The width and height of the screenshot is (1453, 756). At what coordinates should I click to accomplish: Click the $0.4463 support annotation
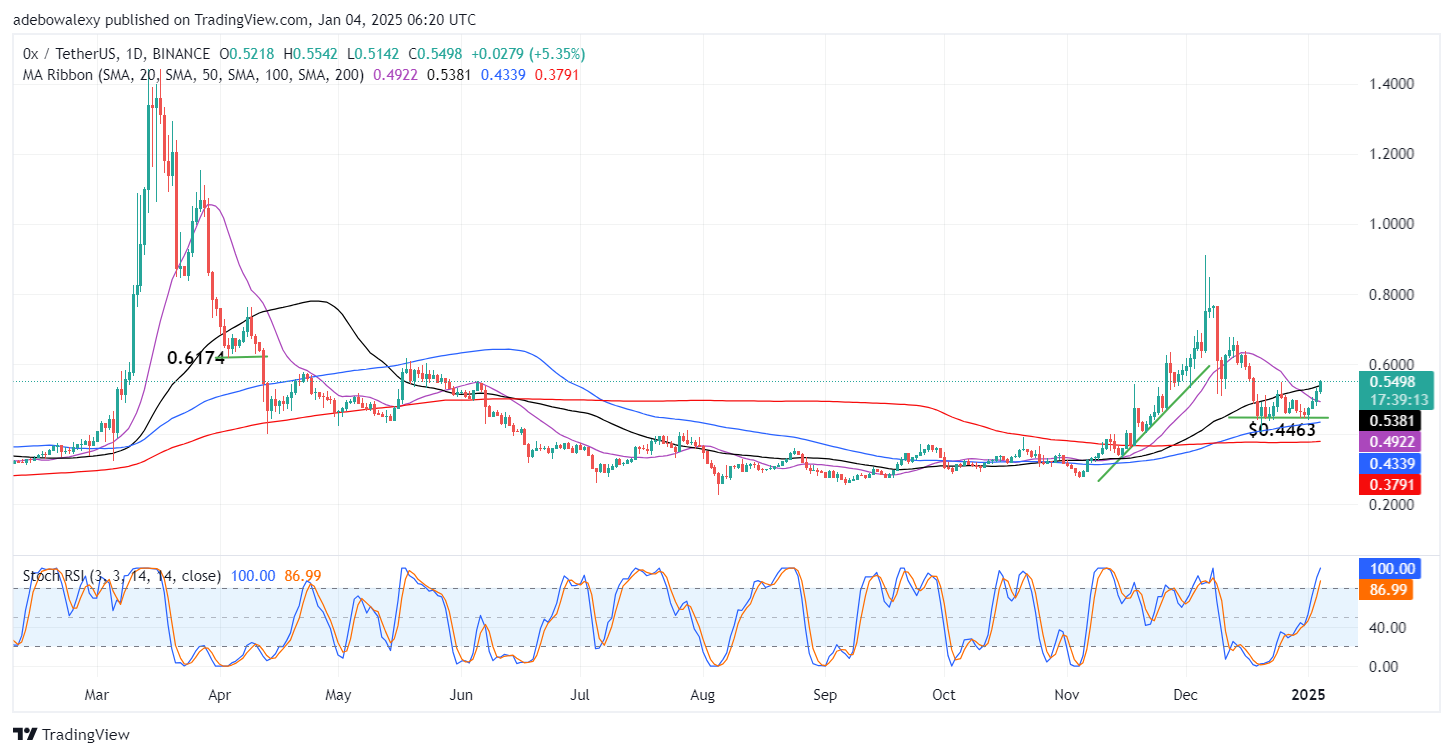(1282, 430)
